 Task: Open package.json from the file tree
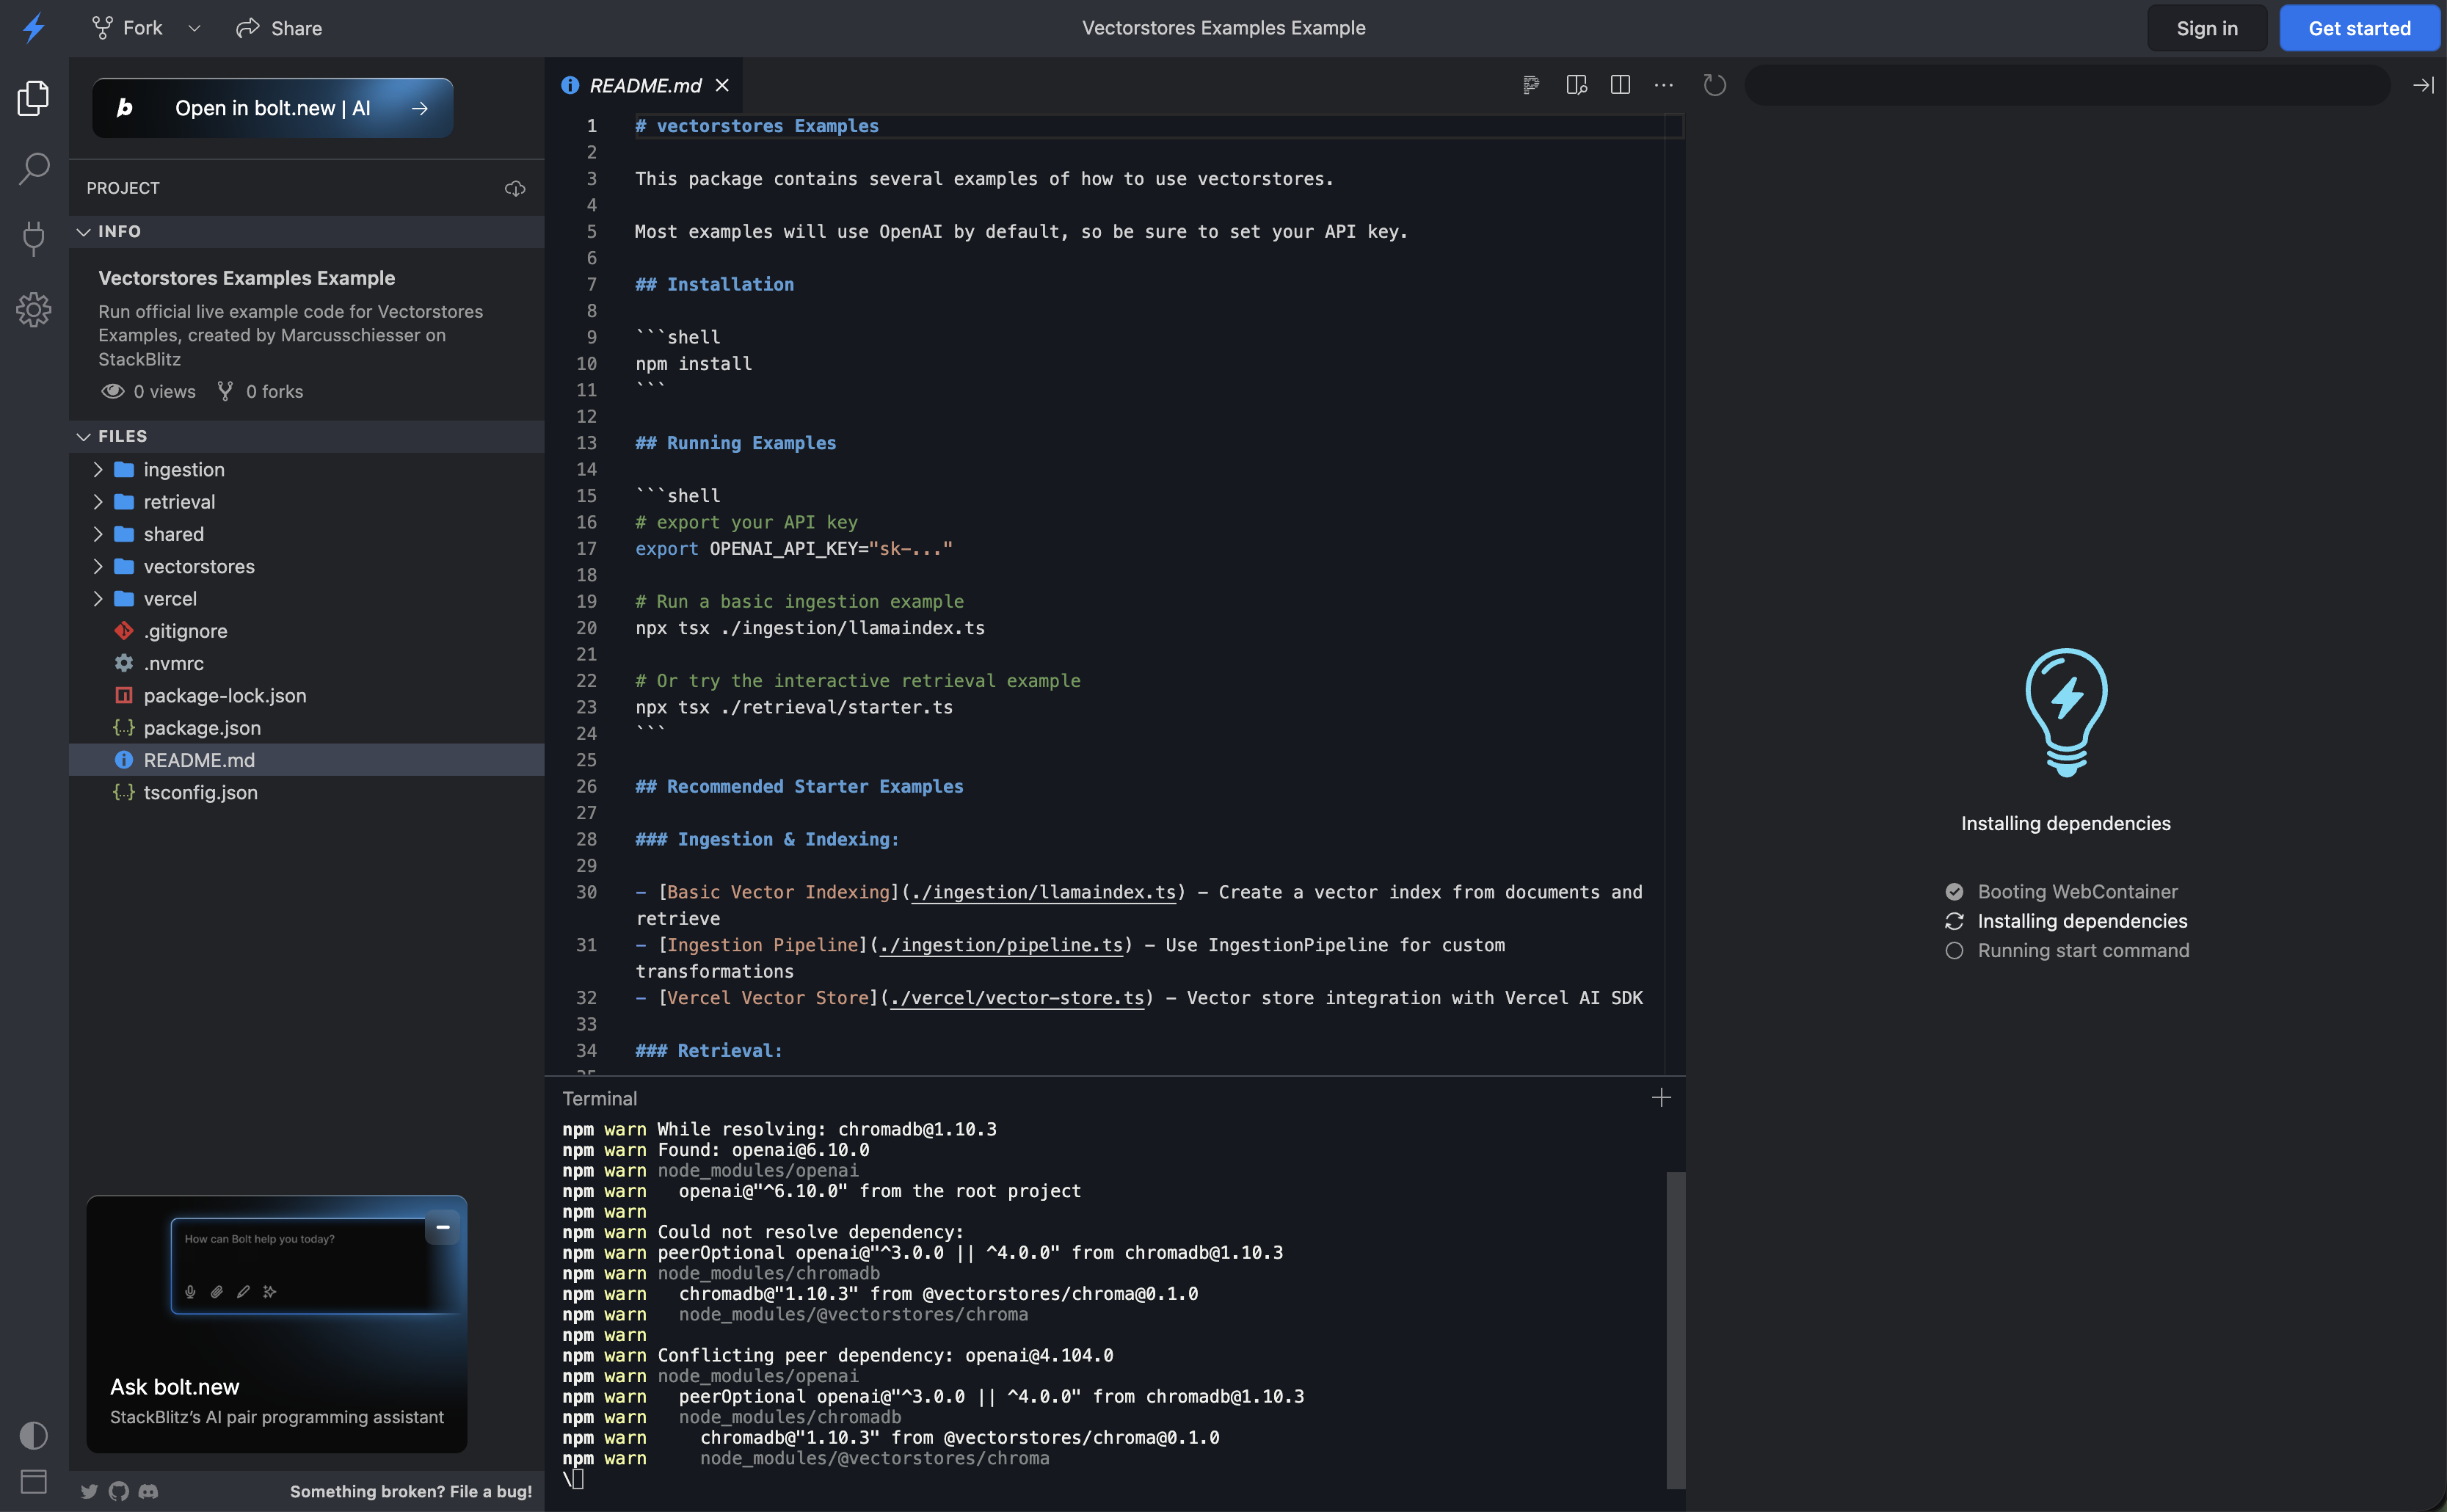pyautogui.click(x=202, y=728)
